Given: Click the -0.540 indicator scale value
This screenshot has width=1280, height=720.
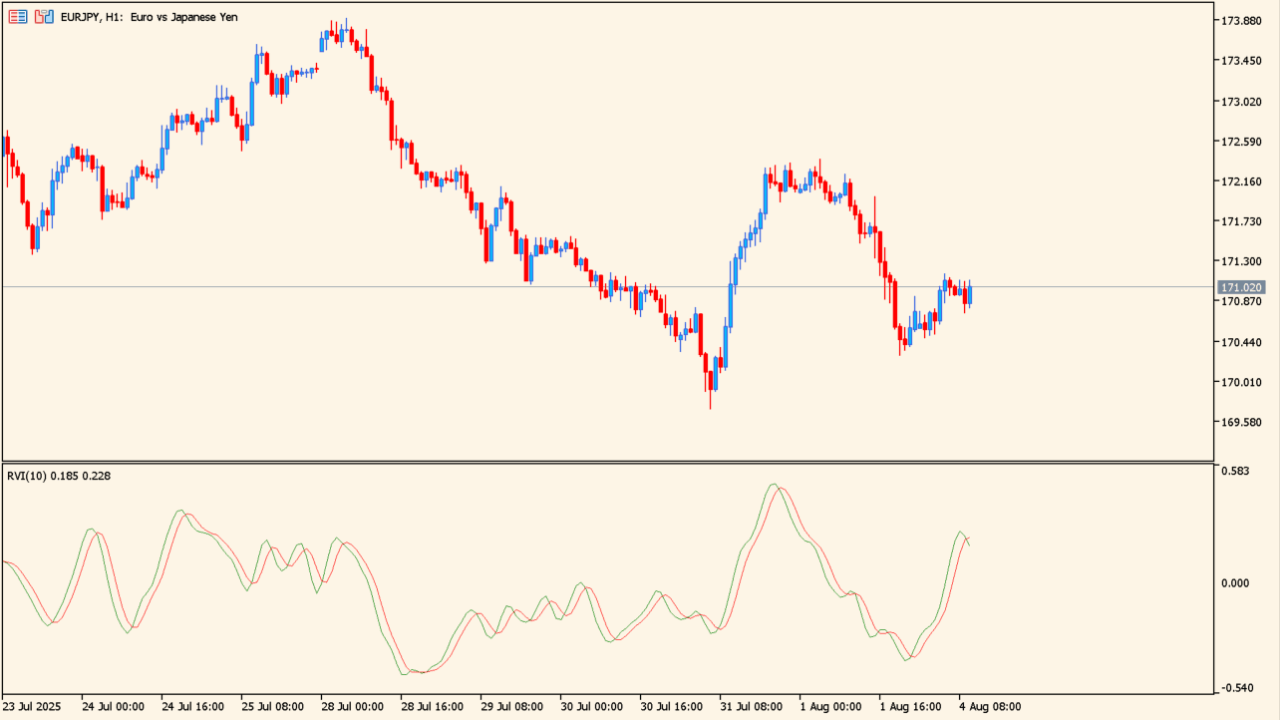Looking at the screenshot, I should [x=1235, y=688].
